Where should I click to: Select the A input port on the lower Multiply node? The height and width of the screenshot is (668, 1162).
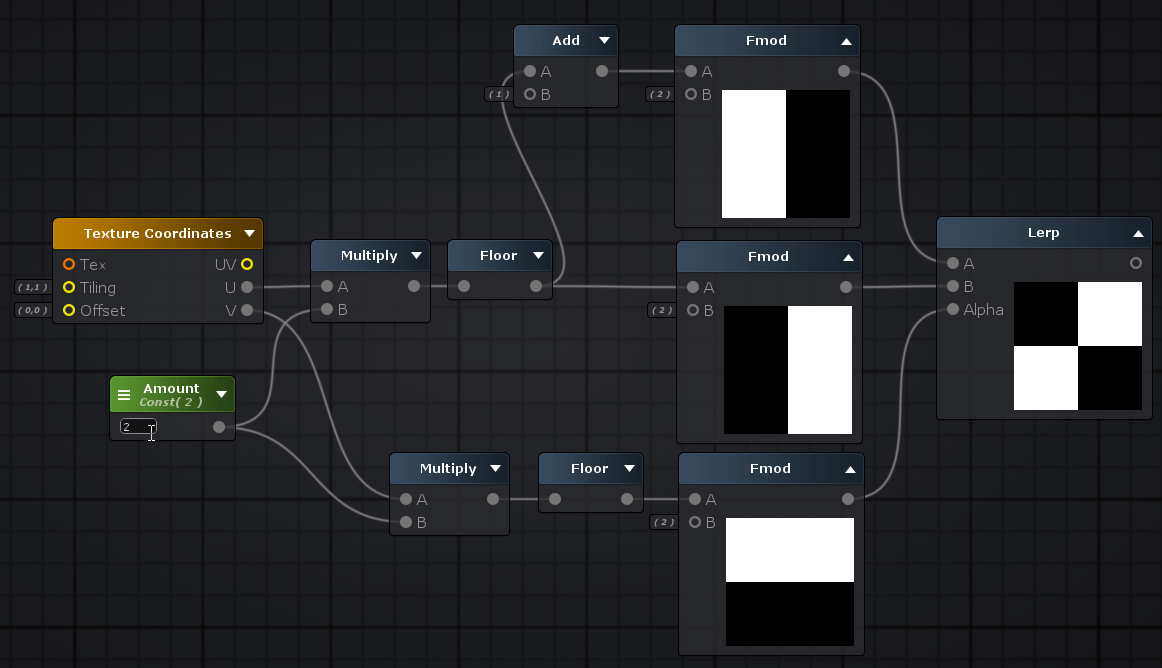point(406,498)
